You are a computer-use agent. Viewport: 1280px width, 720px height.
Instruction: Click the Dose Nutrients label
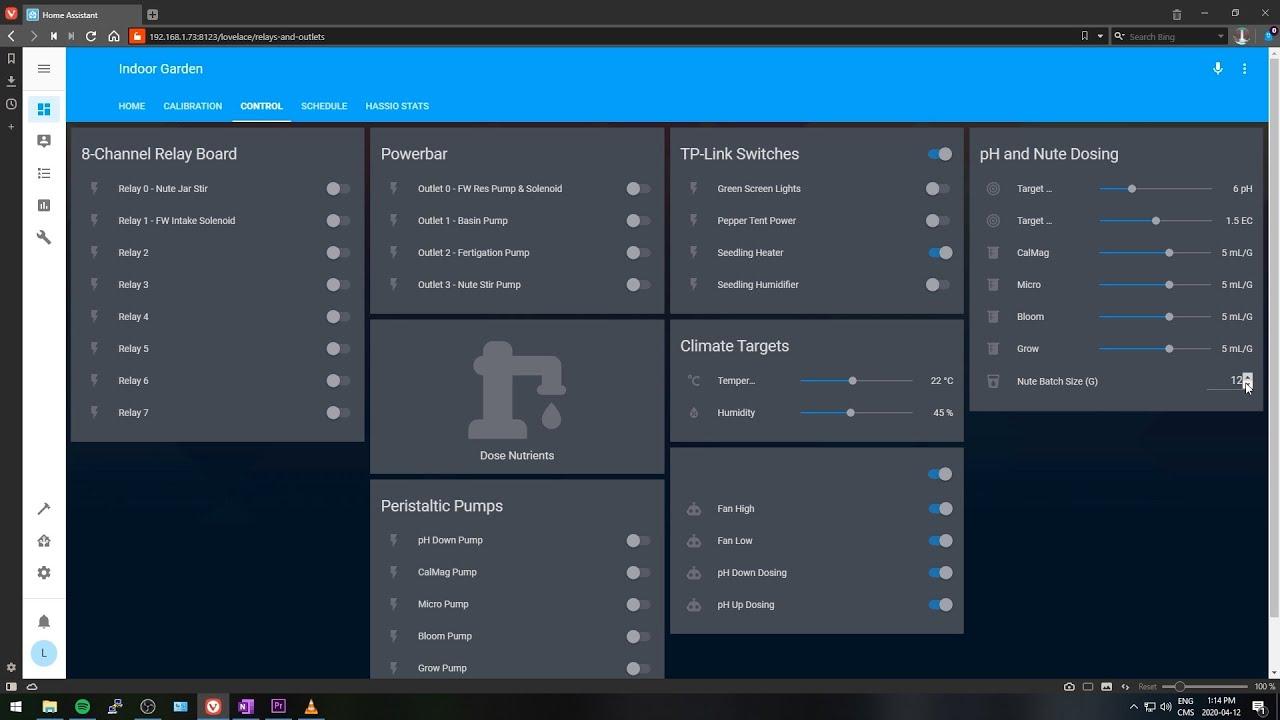pos(517,455)
